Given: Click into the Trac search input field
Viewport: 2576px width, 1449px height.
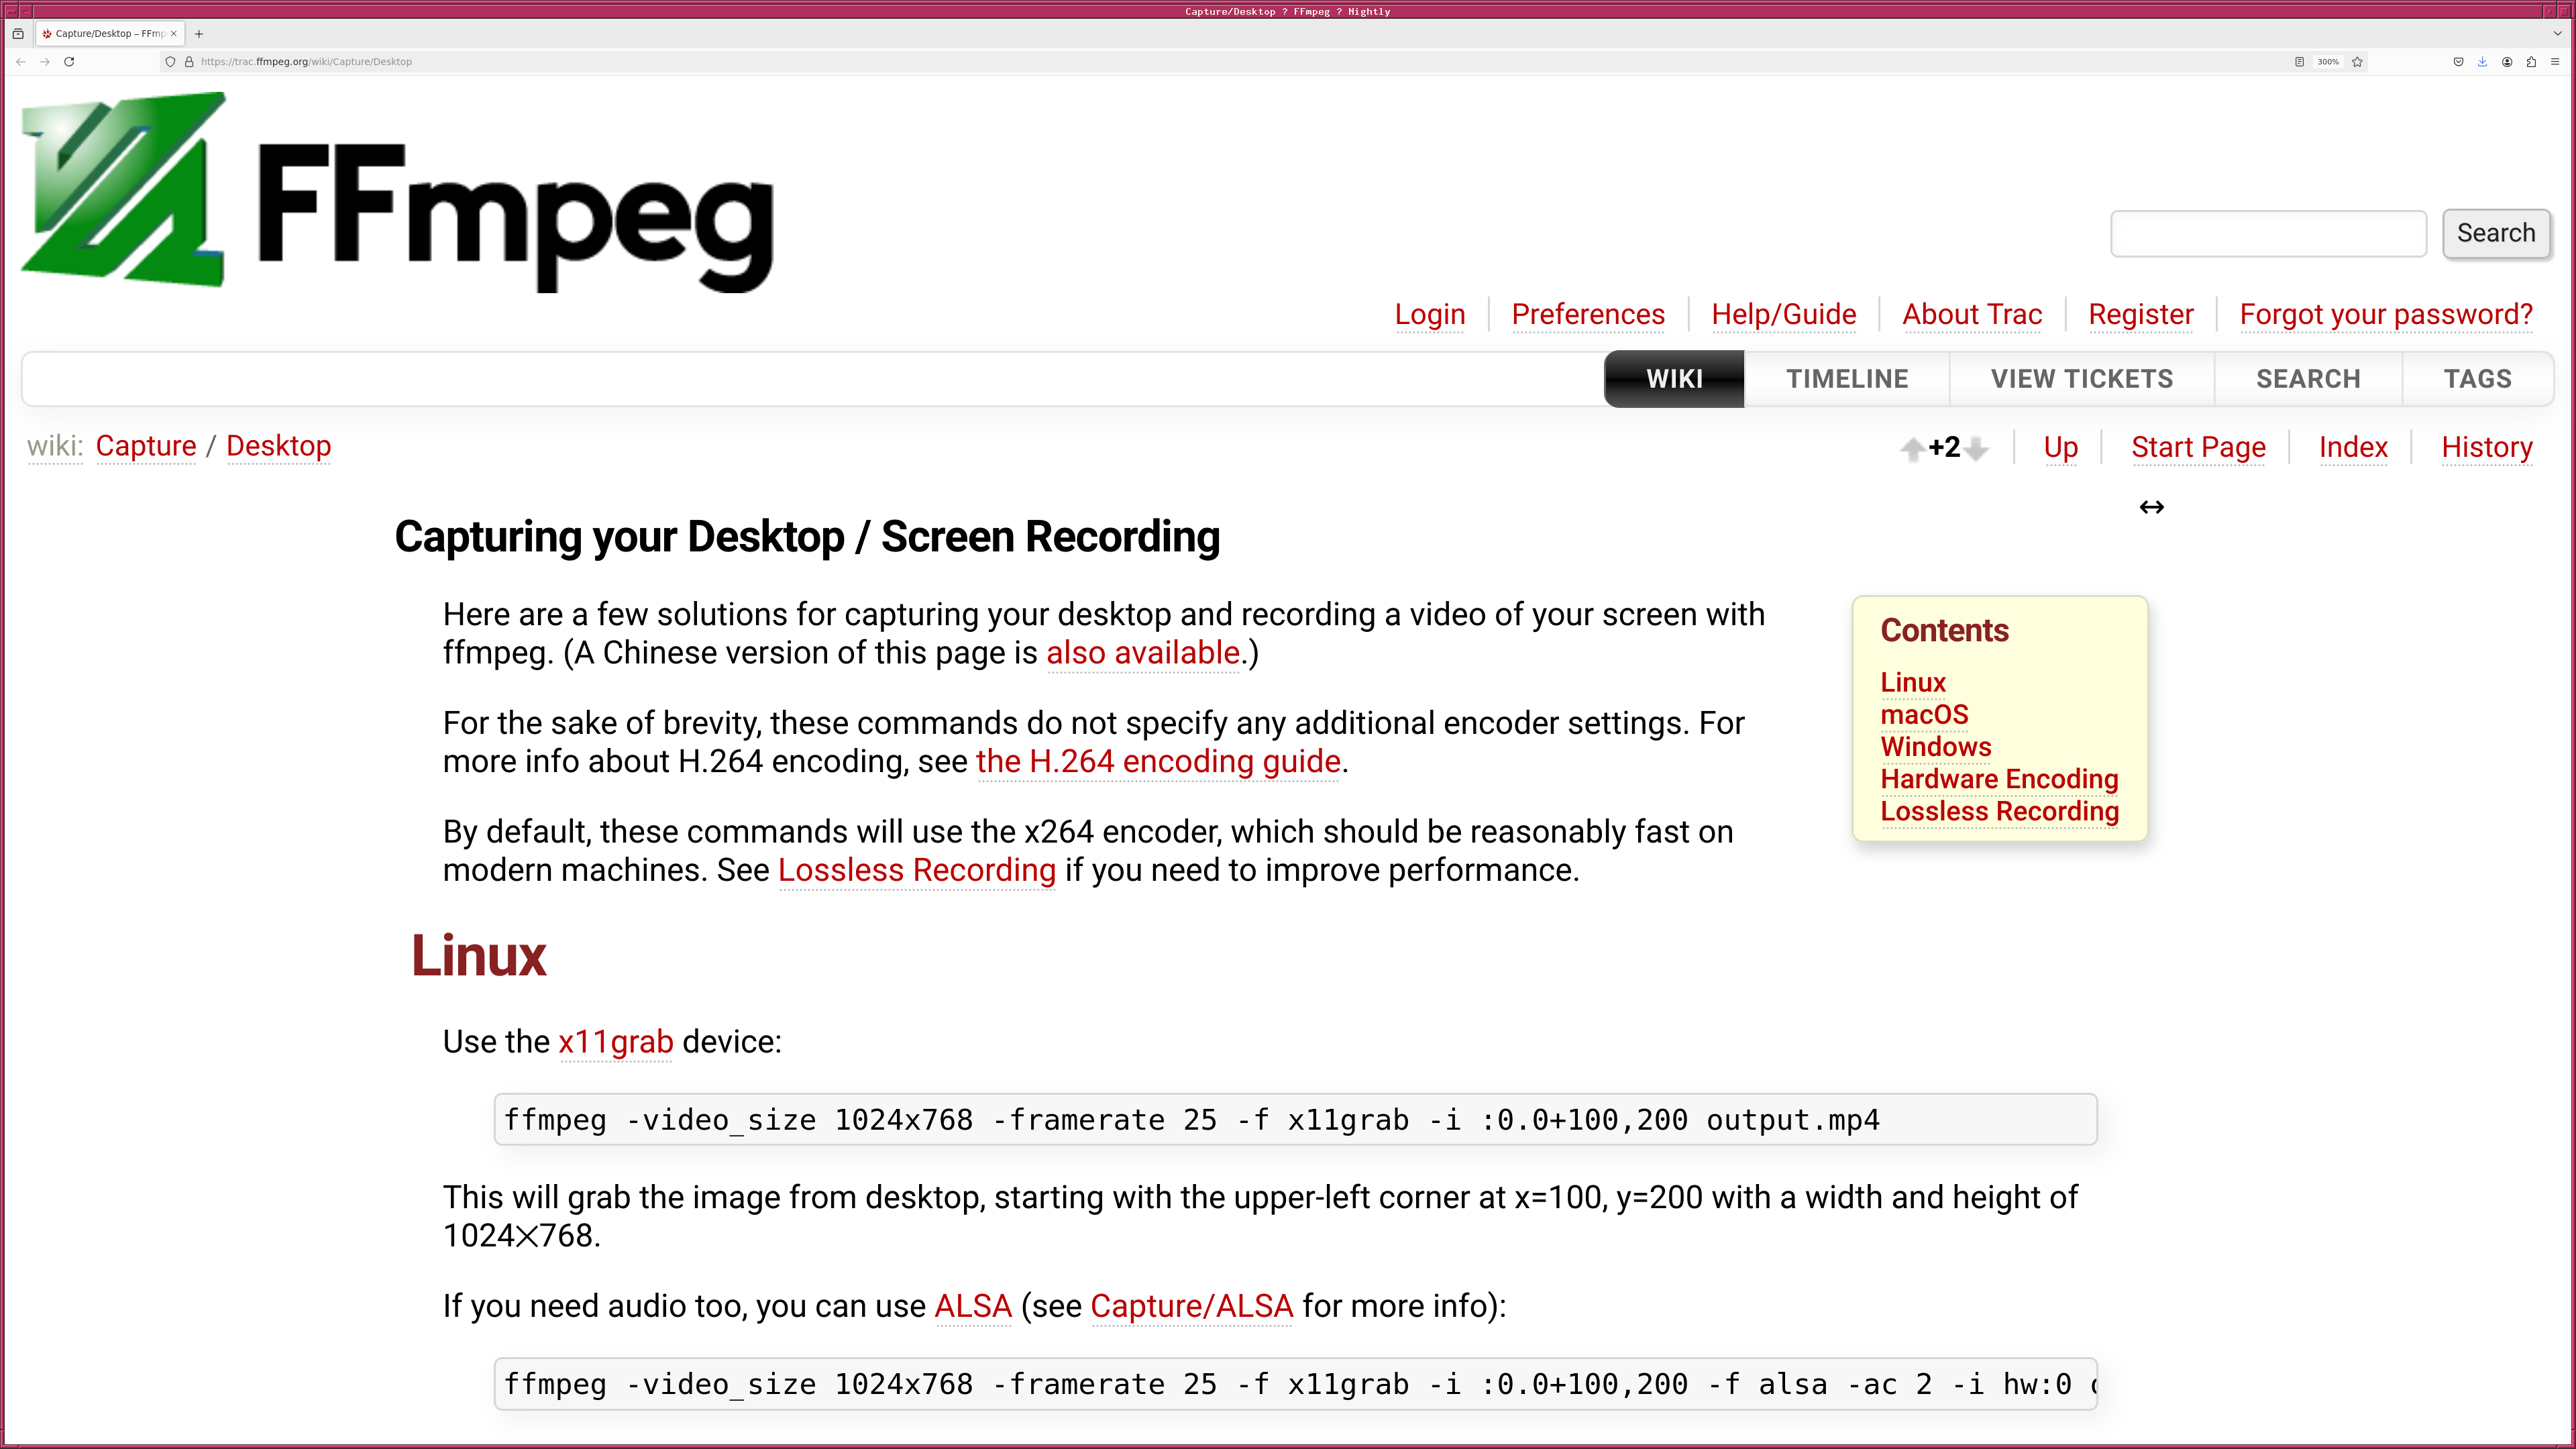Looking at the screenshot, I should [2267, 234].
